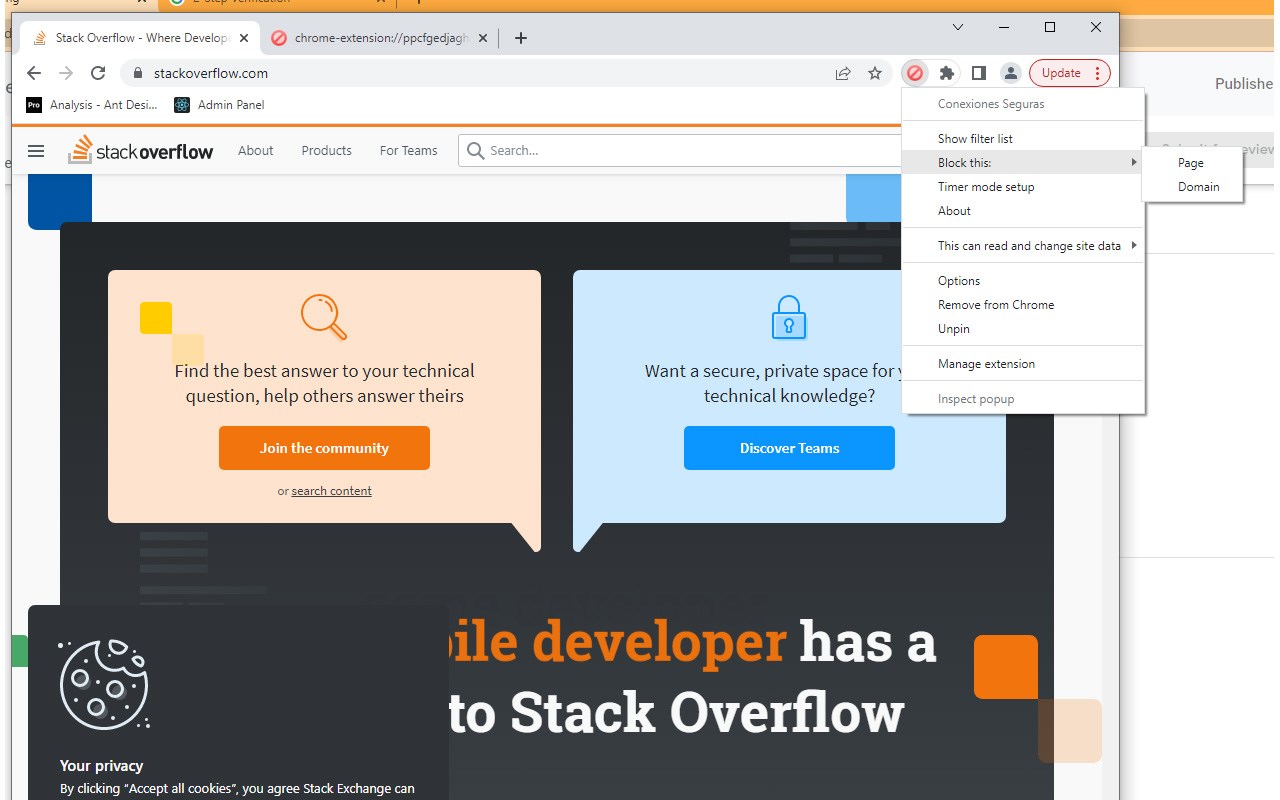
Task: Click Discover Teams button
Action: pos(789,448)
